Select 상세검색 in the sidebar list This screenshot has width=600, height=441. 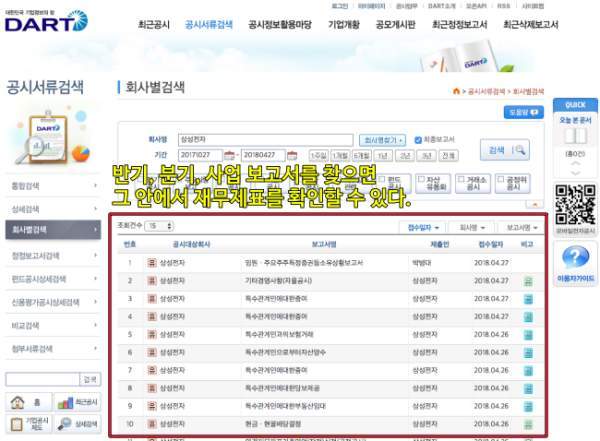click(53, 209)
